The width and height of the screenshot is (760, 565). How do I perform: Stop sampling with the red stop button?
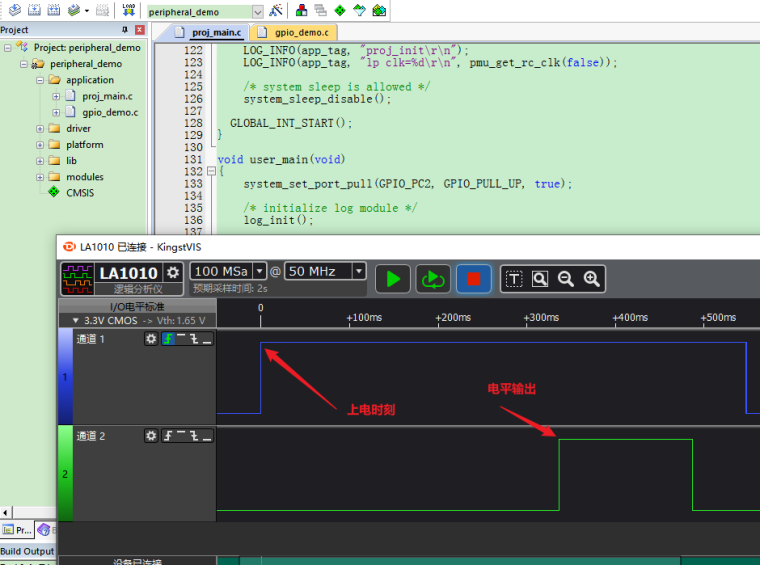point(474,279)
